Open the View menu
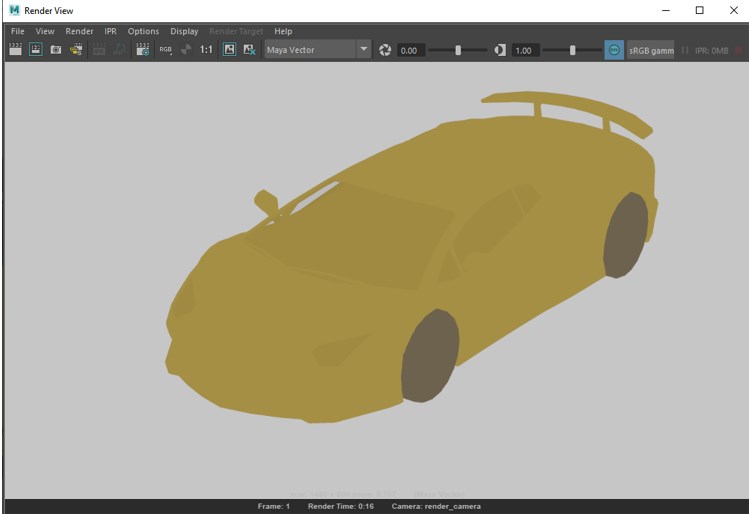 (45, 31)
